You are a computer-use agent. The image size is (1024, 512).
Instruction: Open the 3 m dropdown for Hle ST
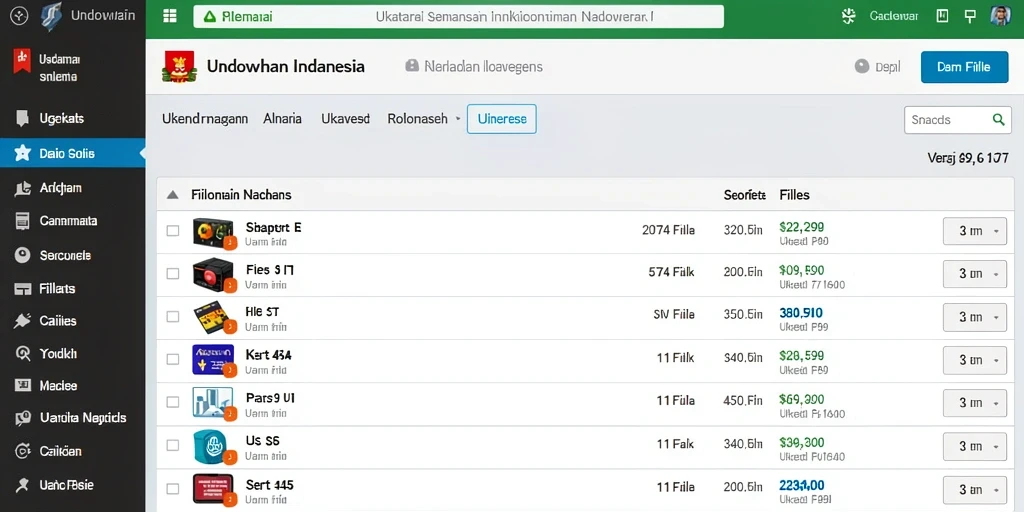tap(975, 317)
